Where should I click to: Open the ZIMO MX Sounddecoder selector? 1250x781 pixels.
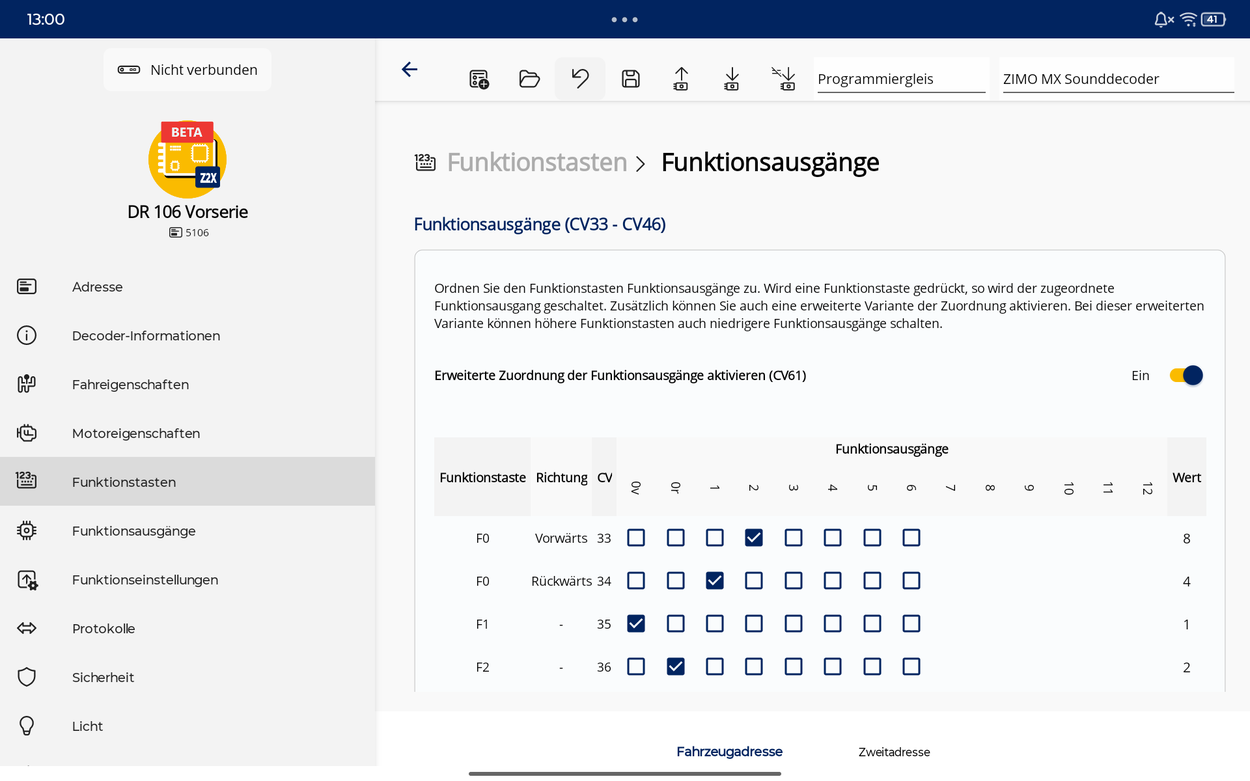tap(1117, 79)
